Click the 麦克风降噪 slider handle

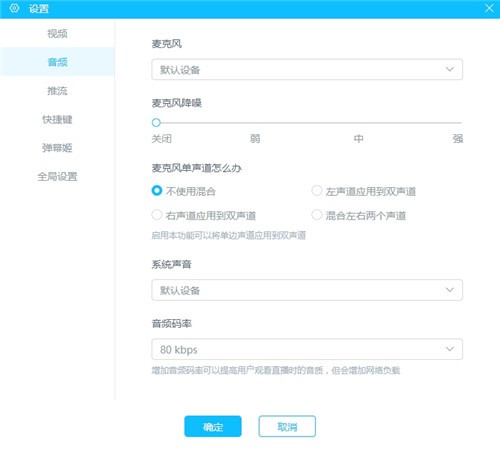(156, 123)
